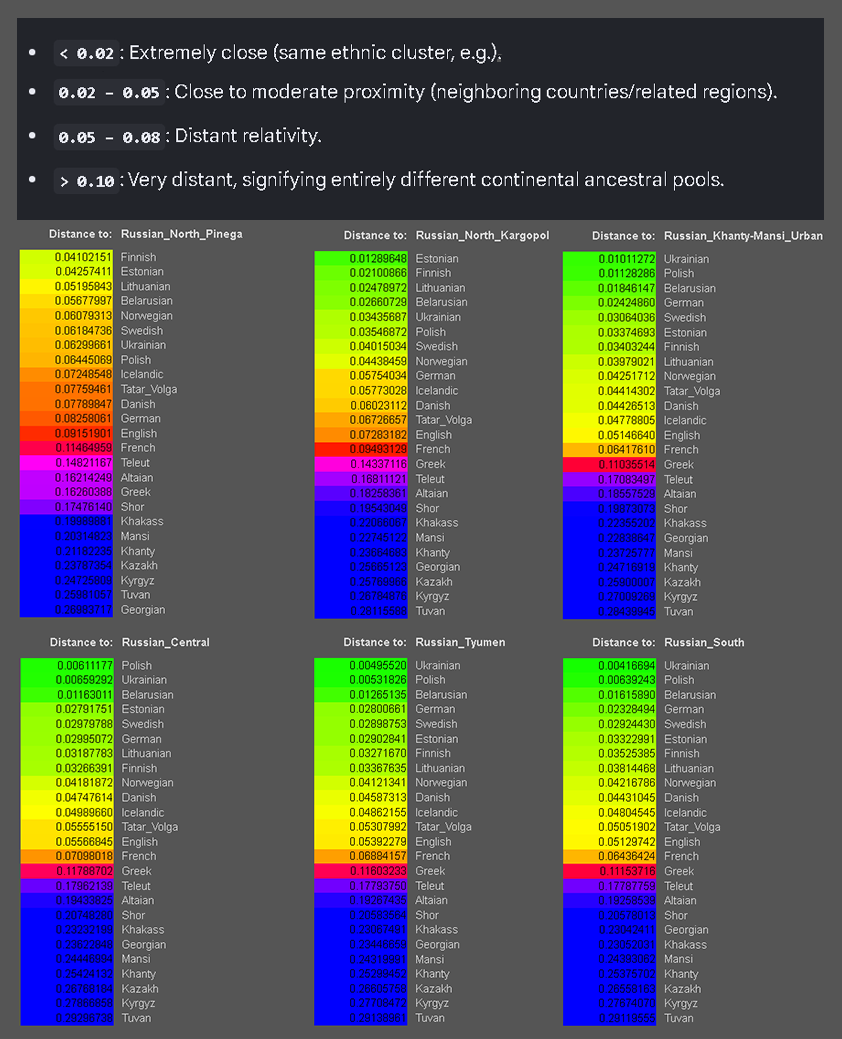Select the '0.02 – 0.05' legend range chip

coord(109,92)
